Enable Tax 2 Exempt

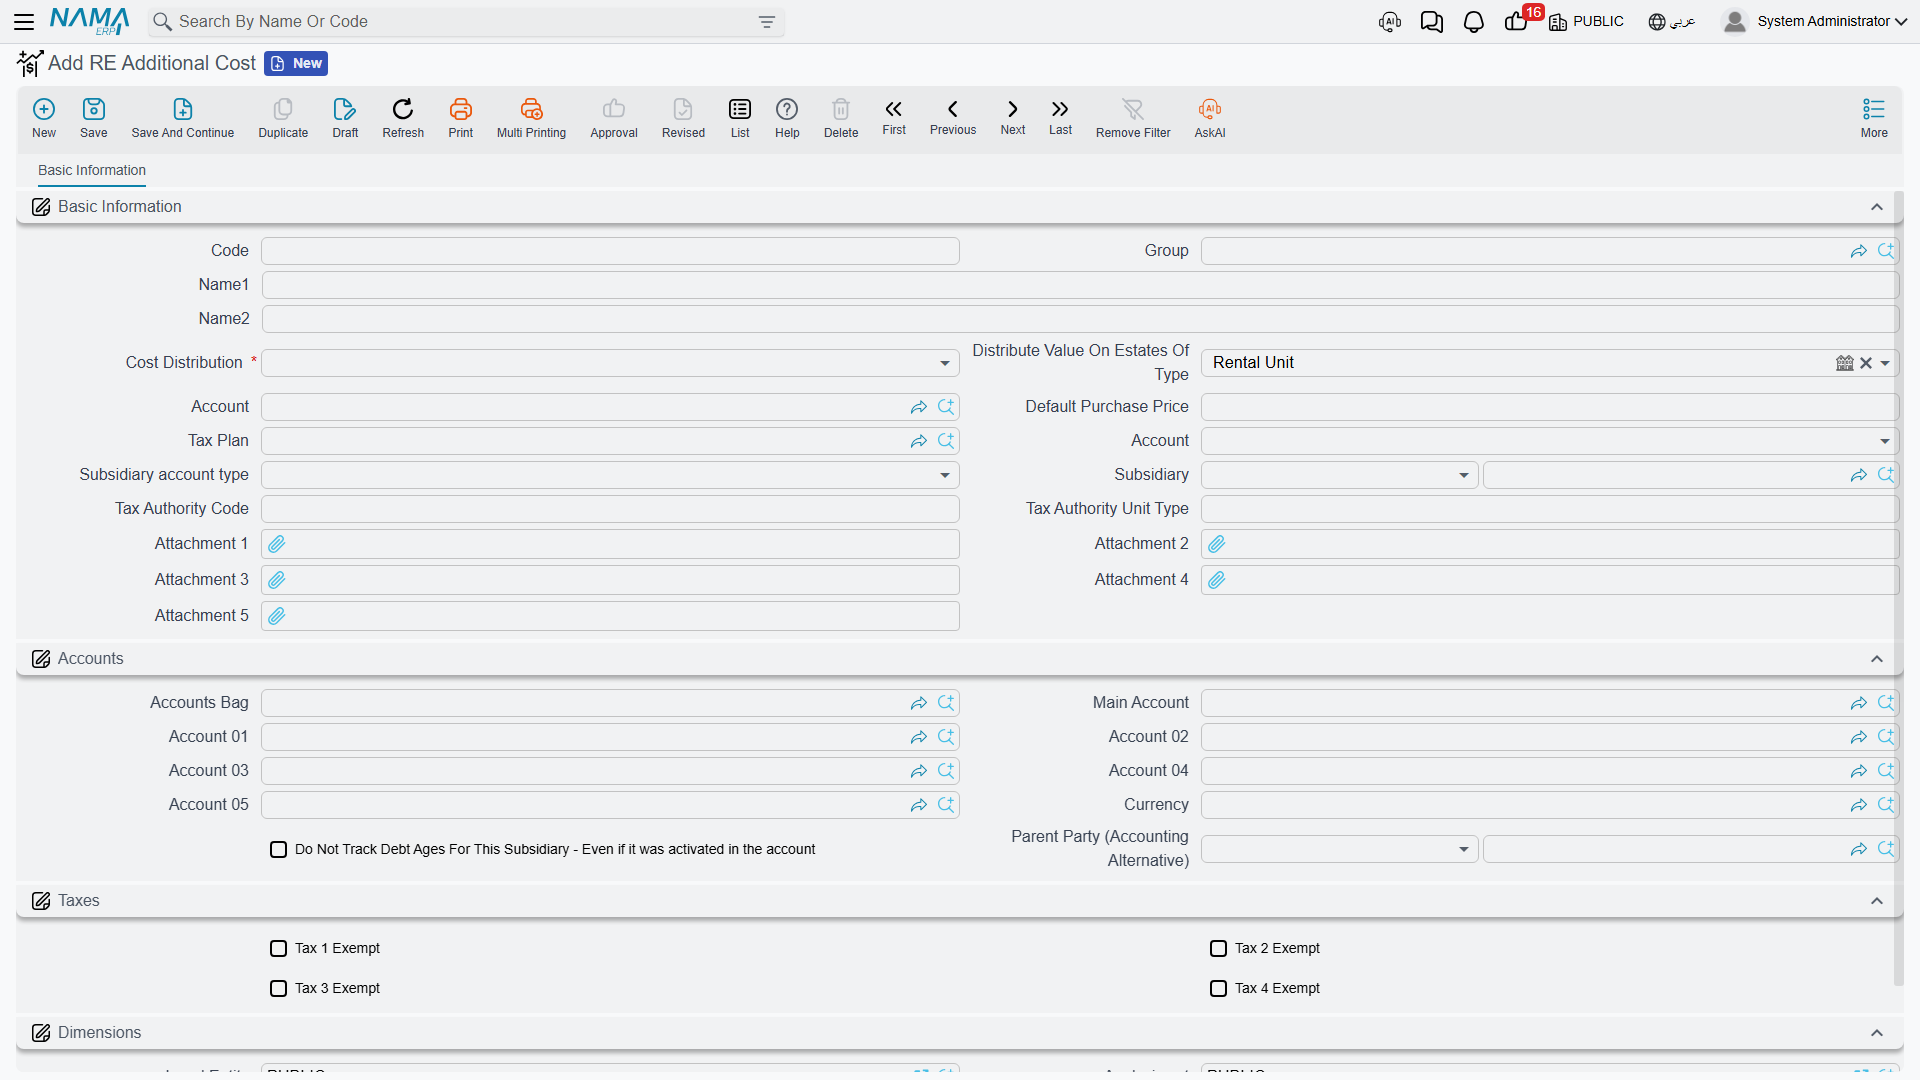(1219, 948)
